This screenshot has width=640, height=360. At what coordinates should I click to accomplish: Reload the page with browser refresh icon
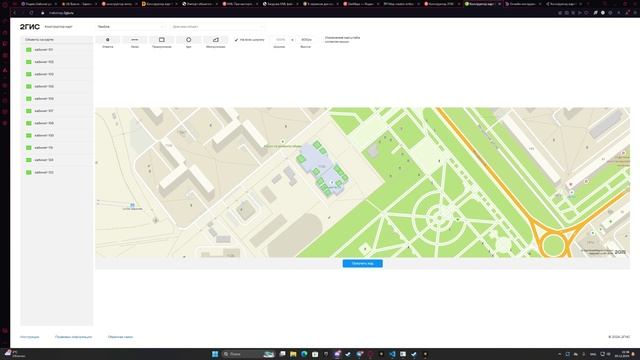[x=31, y=13]
